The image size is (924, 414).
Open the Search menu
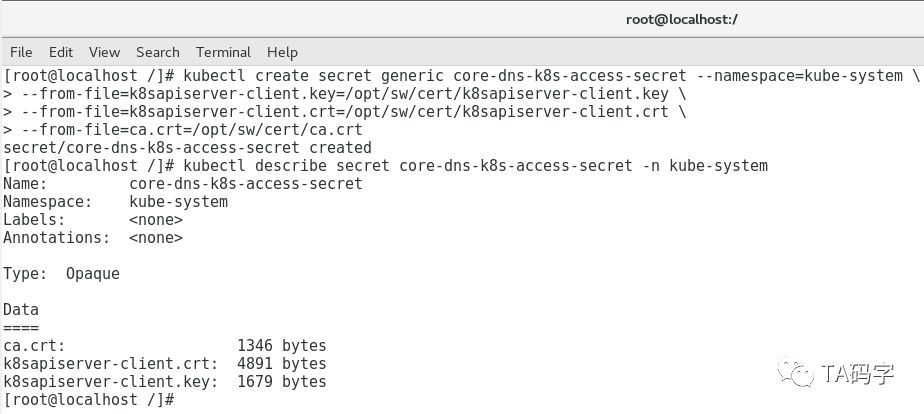(x=157, y=52)
